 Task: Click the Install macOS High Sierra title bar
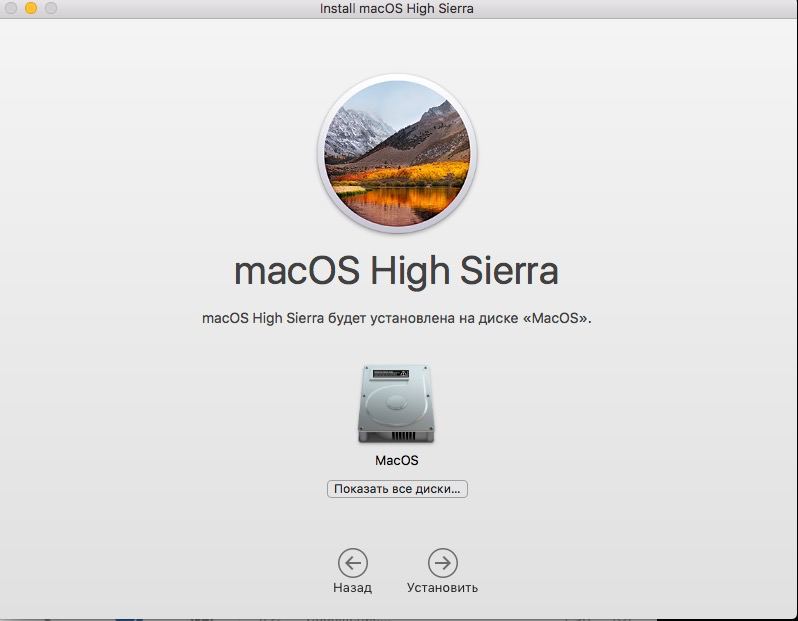pos(396,9)
